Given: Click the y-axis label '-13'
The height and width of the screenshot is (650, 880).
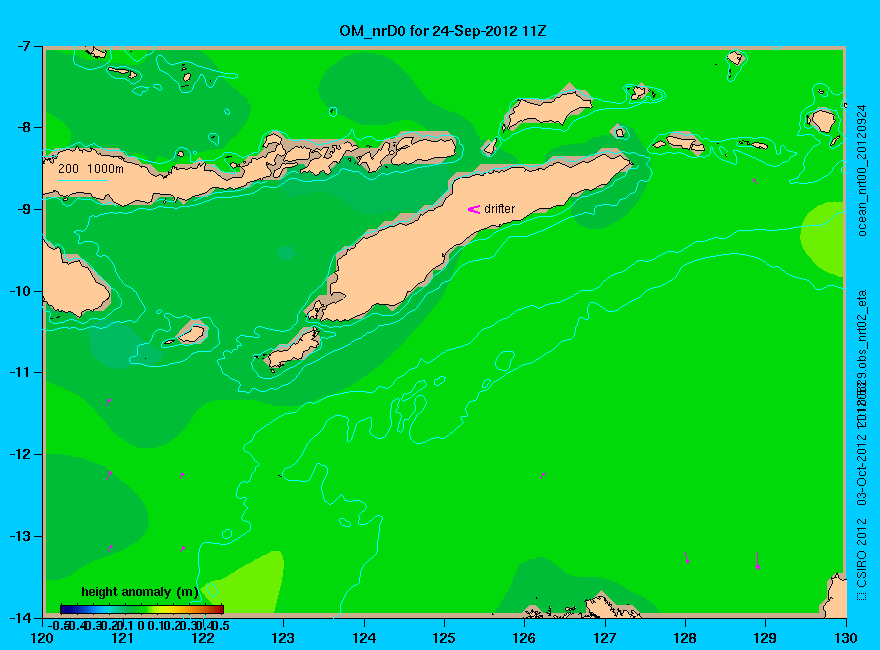Looking at the screenshot, I should [x=20, y=536].
